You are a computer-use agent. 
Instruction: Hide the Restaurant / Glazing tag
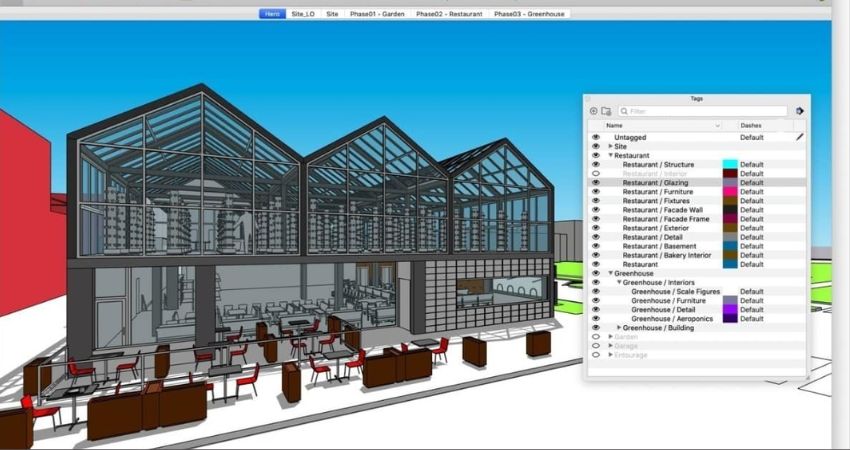coord(596,183)
